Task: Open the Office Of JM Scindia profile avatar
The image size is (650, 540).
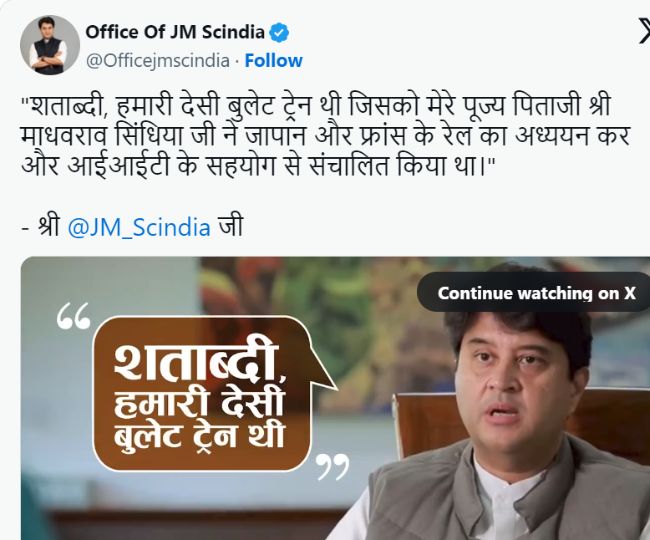Action: pos(50,46)
